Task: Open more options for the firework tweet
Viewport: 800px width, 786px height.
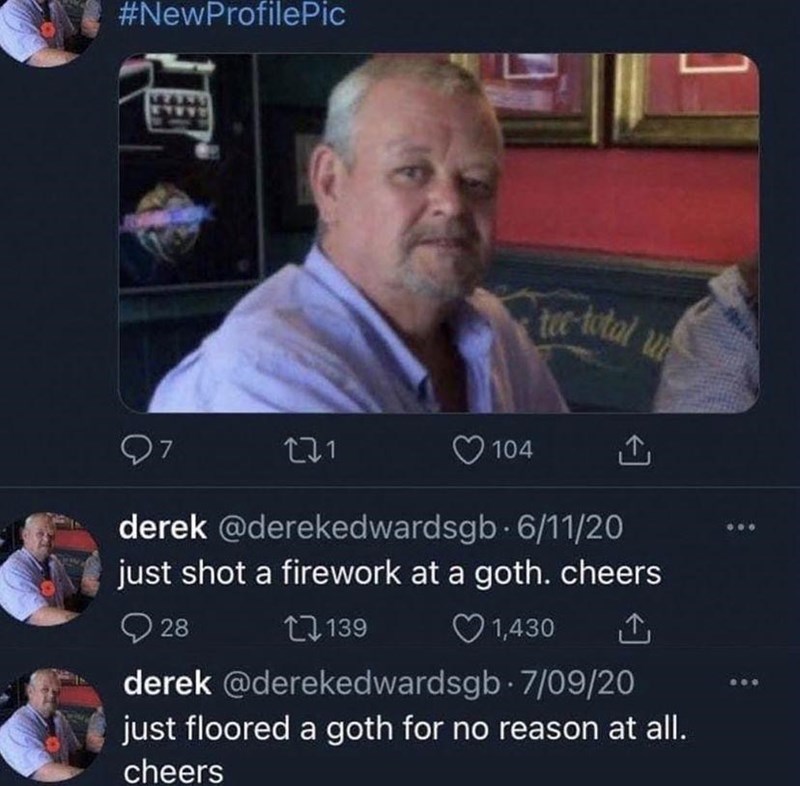Action: tap(741, 527)
